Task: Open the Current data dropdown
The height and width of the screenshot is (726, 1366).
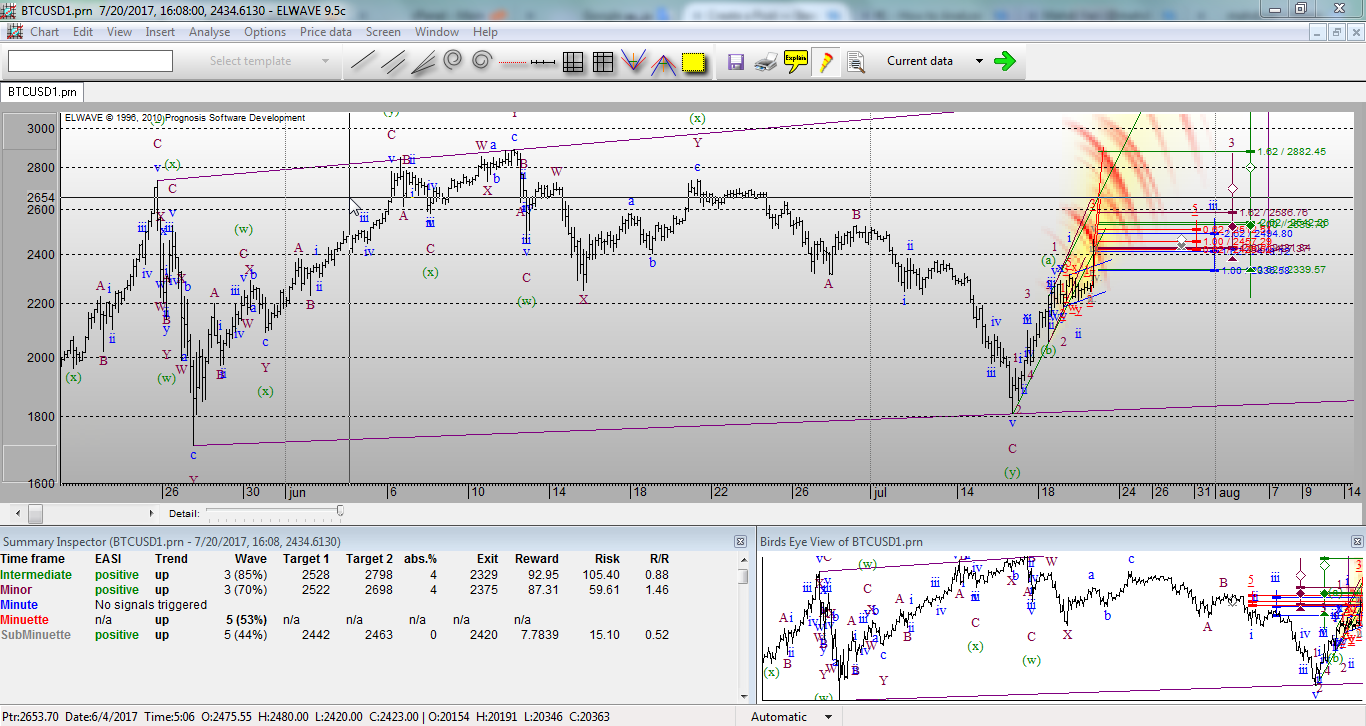Action: point(978,61)
